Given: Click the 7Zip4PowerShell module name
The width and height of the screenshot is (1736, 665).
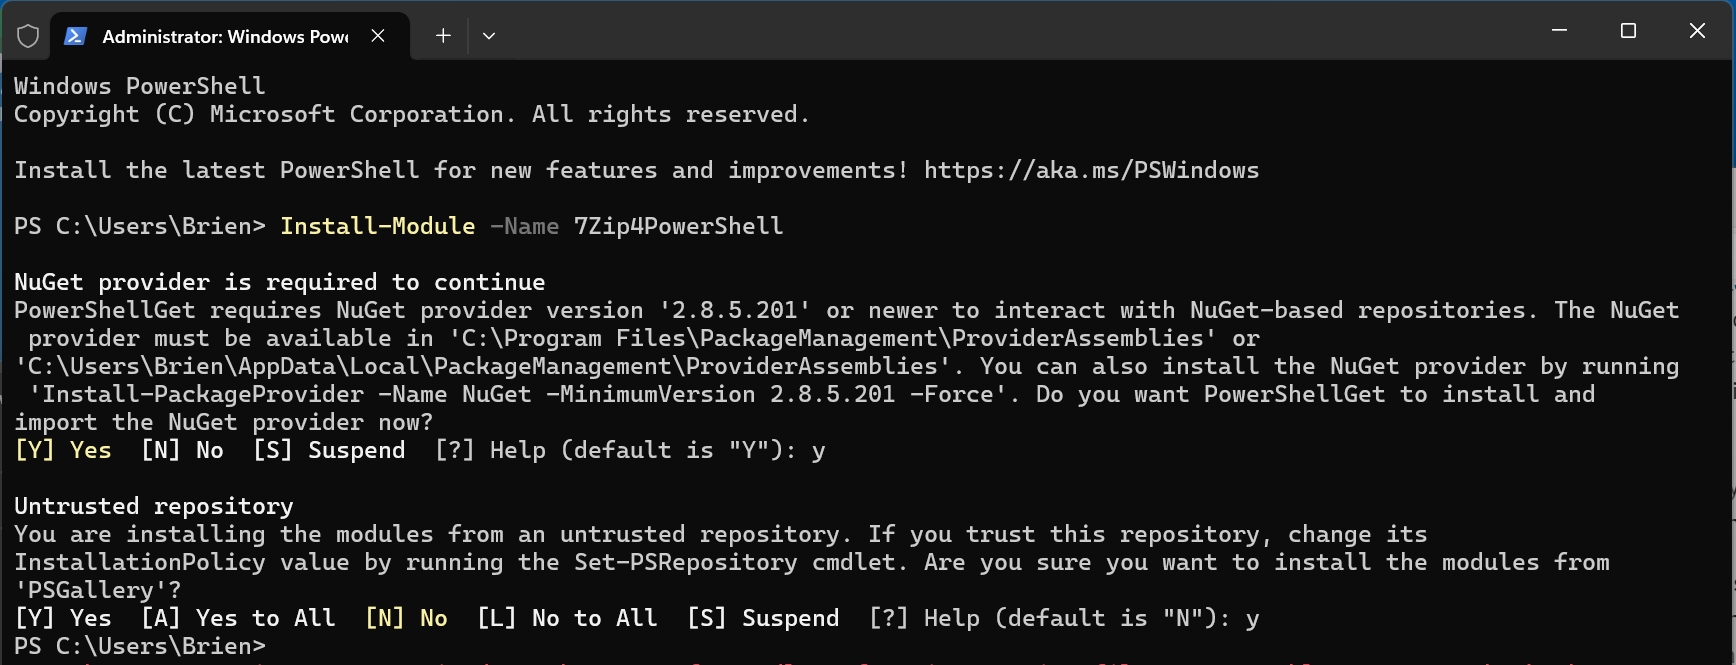Looking at the screenshot, I should 678,226.
